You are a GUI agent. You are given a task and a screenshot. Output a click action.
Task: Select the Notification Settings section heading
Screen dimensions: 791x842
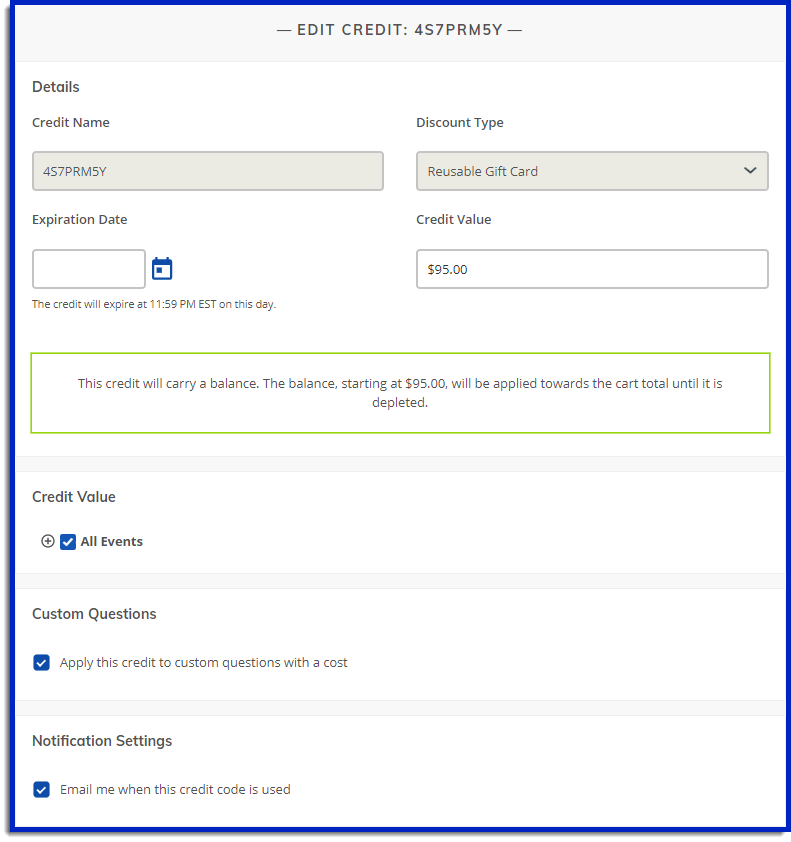(102, 741)
